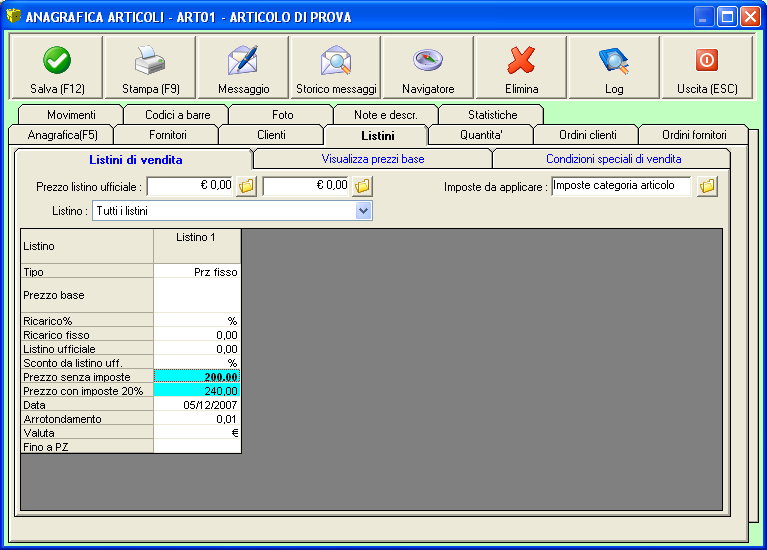Maximize the Anagrafica Articoli window
767x550 pixels.
(x=727, y=17)
